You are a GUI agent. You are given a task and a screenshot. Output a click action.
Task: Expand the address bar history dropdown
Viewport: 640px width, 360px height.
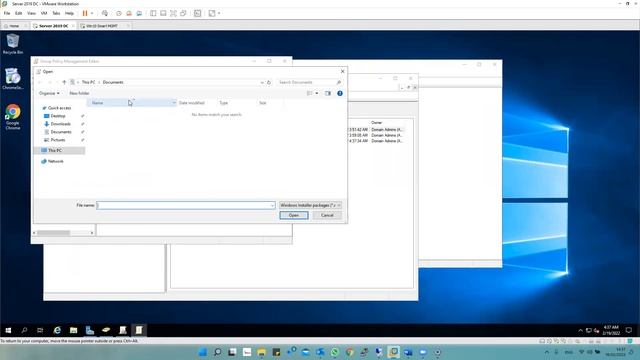pyautogui.click(x=262, y=82)
